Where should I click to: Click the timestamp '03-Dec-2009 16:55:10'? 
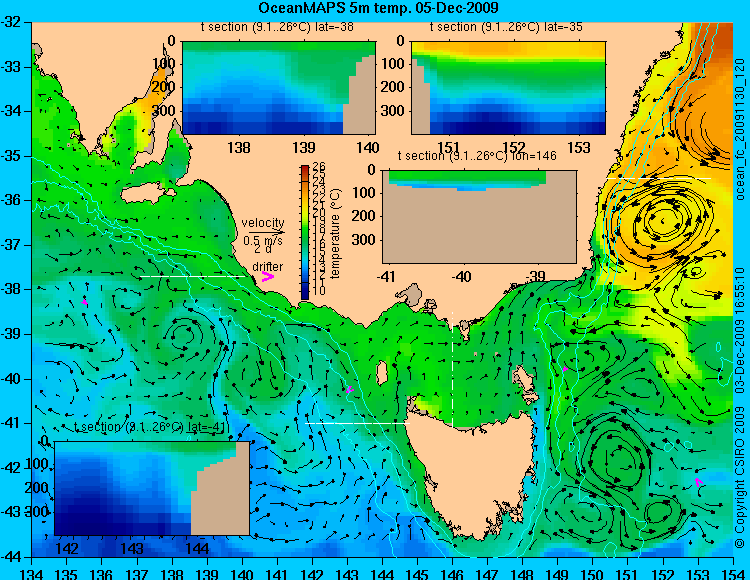(x=740, y=330)
